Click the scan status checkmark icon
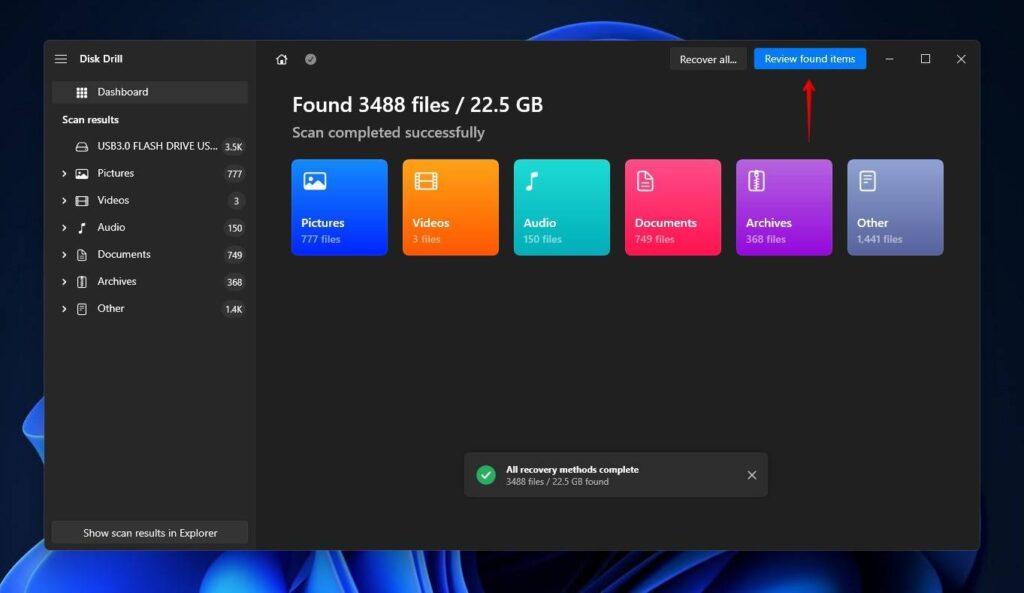Image resolution: width=1024 pixels, height=593 pixels. 310,59
